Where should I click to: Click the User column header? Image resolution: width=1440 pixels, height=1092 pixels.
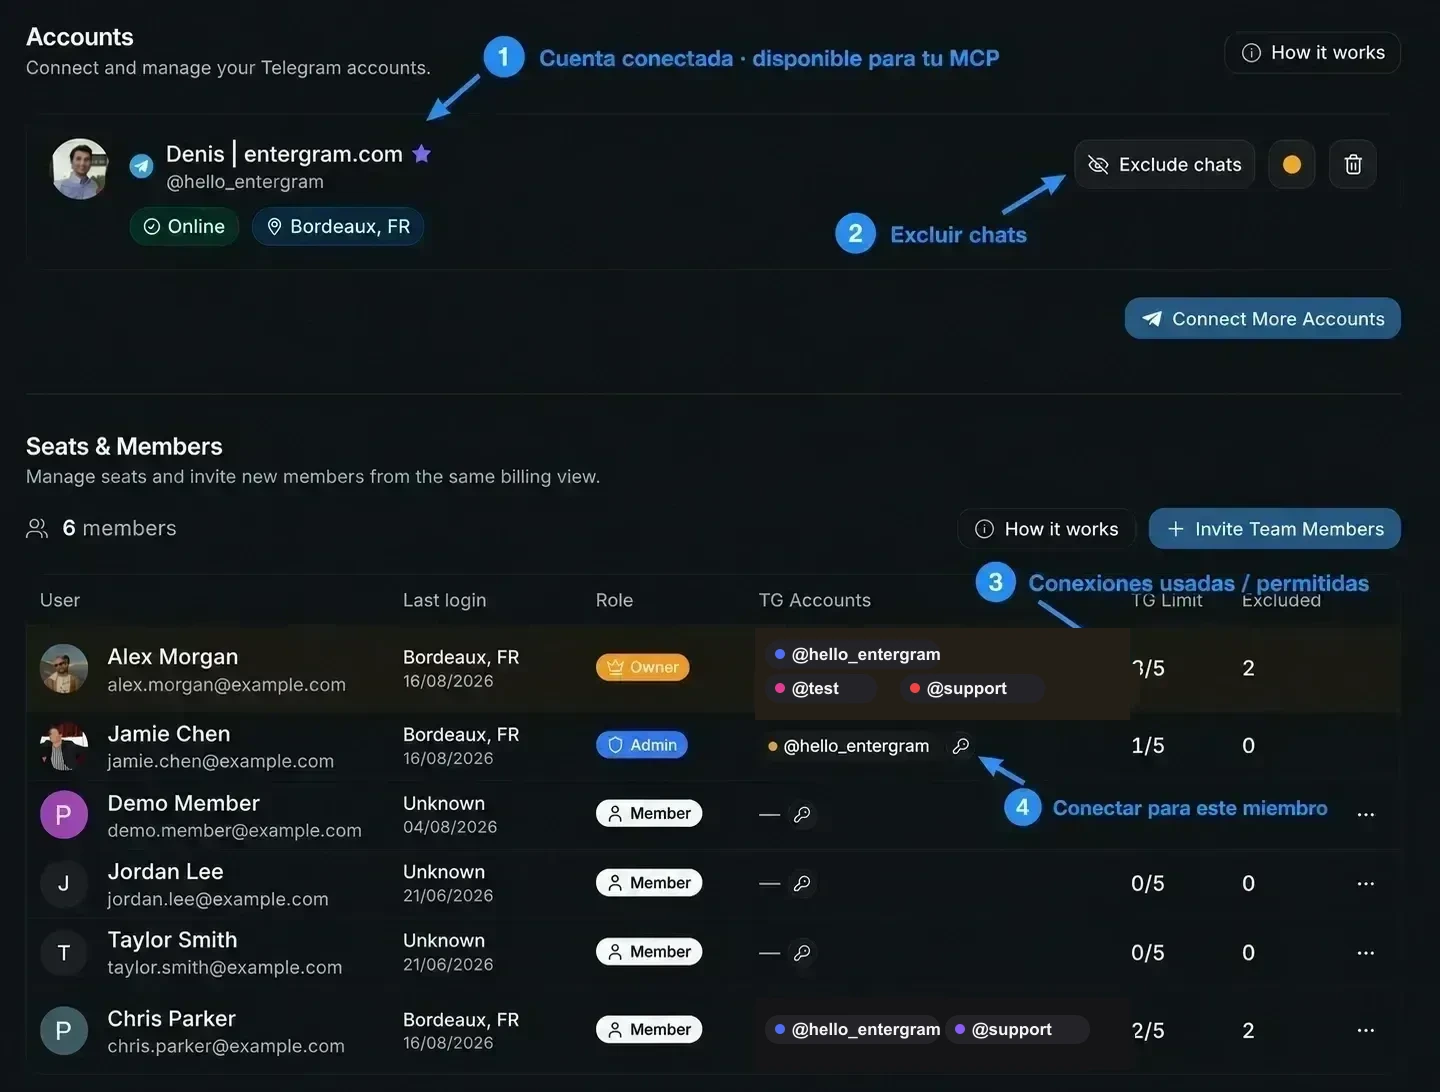click(x=60, y=600)
